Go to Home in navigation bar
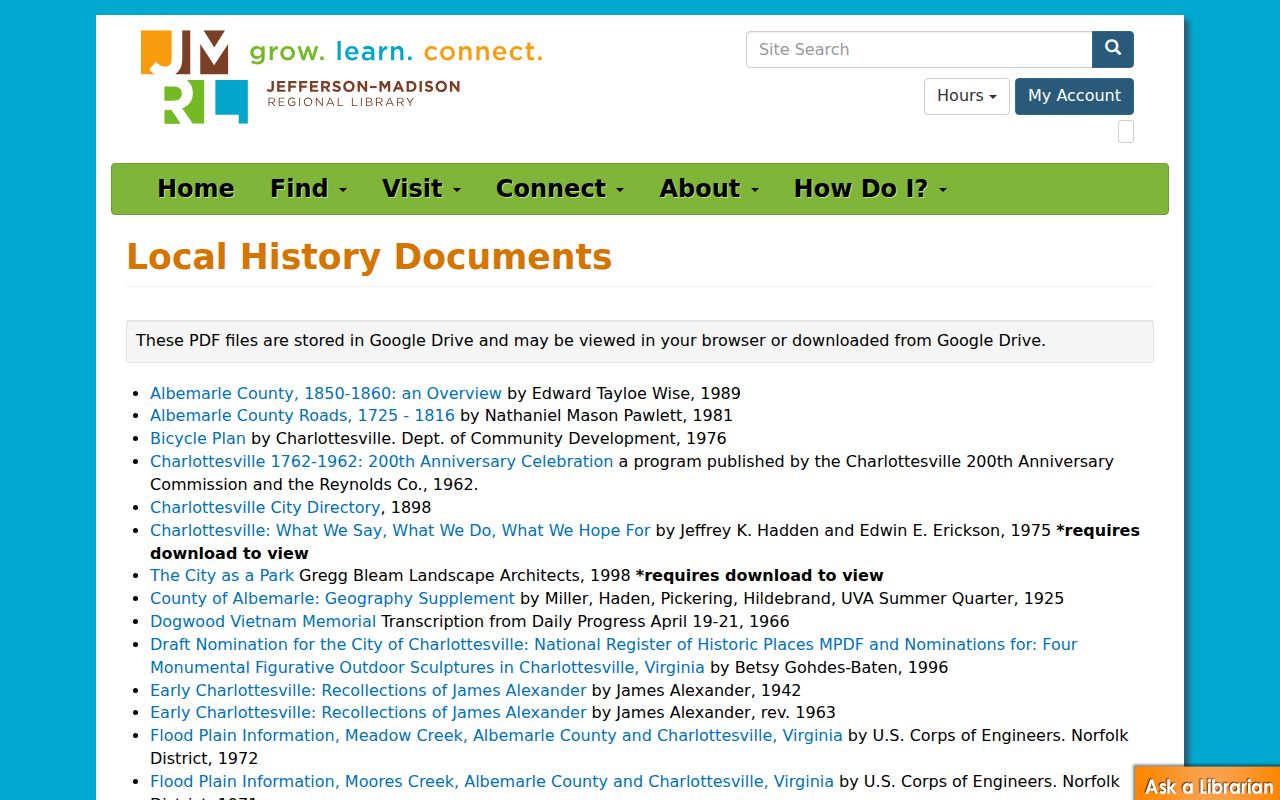 coord(196,189)
